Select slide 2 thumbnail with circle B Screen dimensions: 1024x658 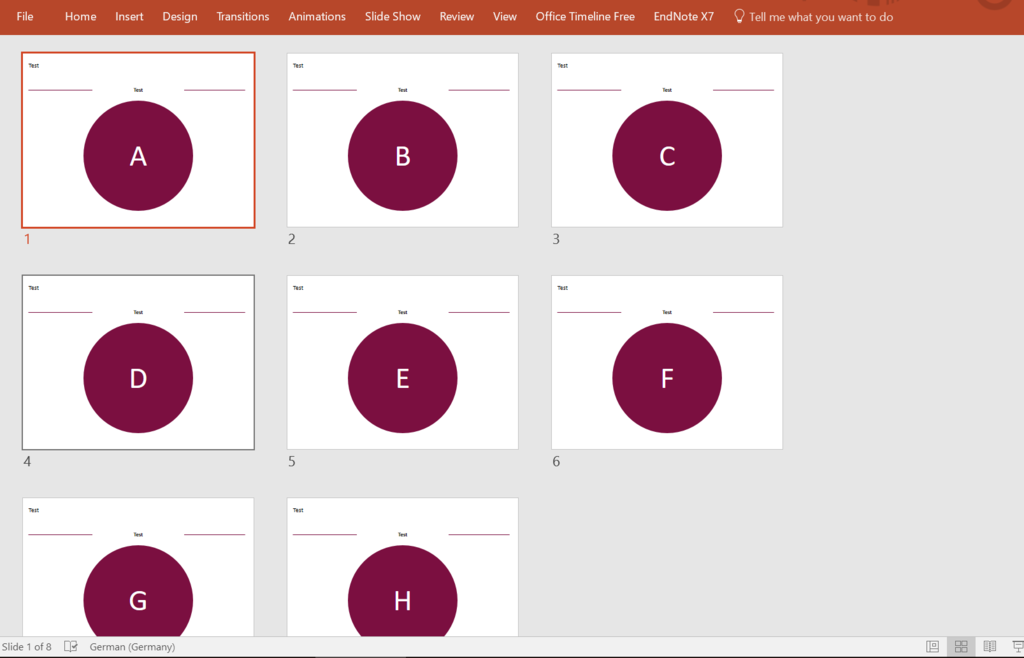(x=402, y=140)
